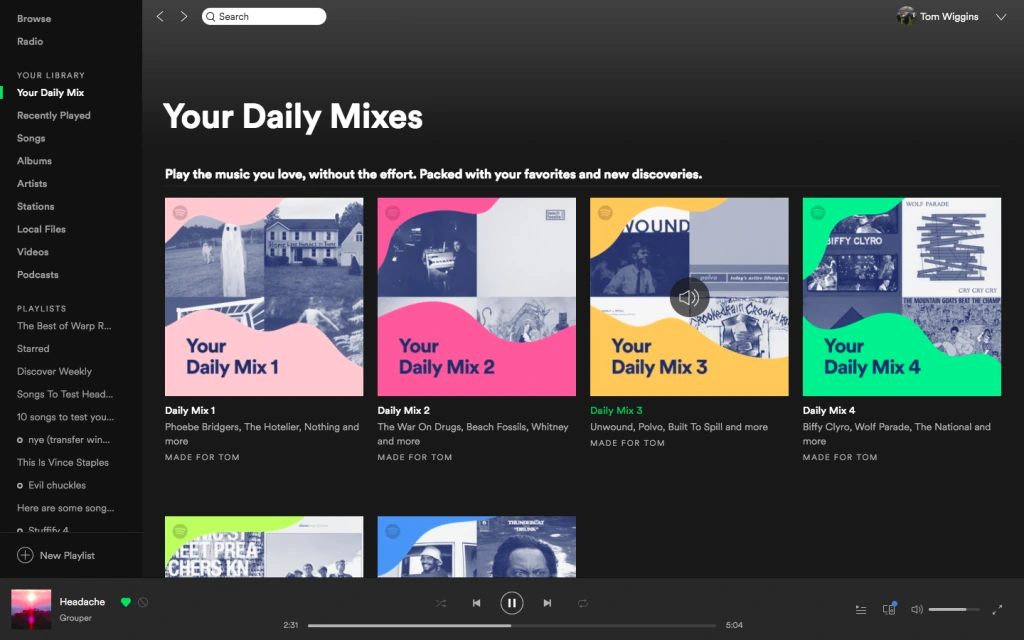
Task: Open the Daily Mix 4 title link
Action: (829, 410)
